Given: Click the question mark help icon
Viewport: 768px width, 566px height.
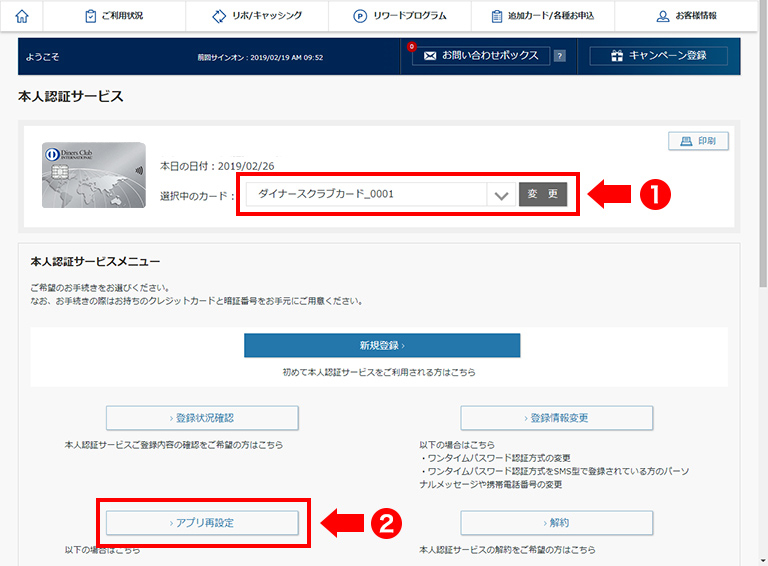Looking at the screenshot, I should click(559, 56).
